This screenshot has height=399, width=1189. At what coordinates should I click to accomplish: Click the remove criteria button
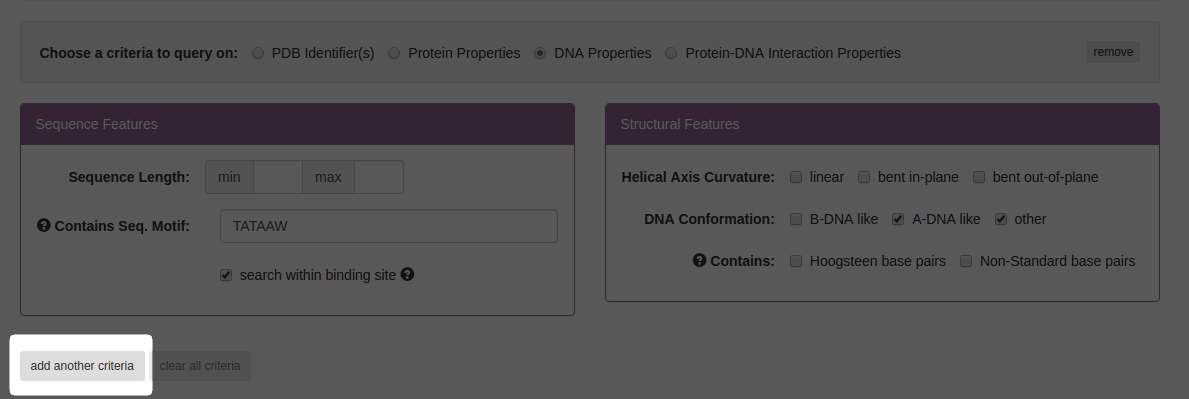click(x=1113, y=52)
